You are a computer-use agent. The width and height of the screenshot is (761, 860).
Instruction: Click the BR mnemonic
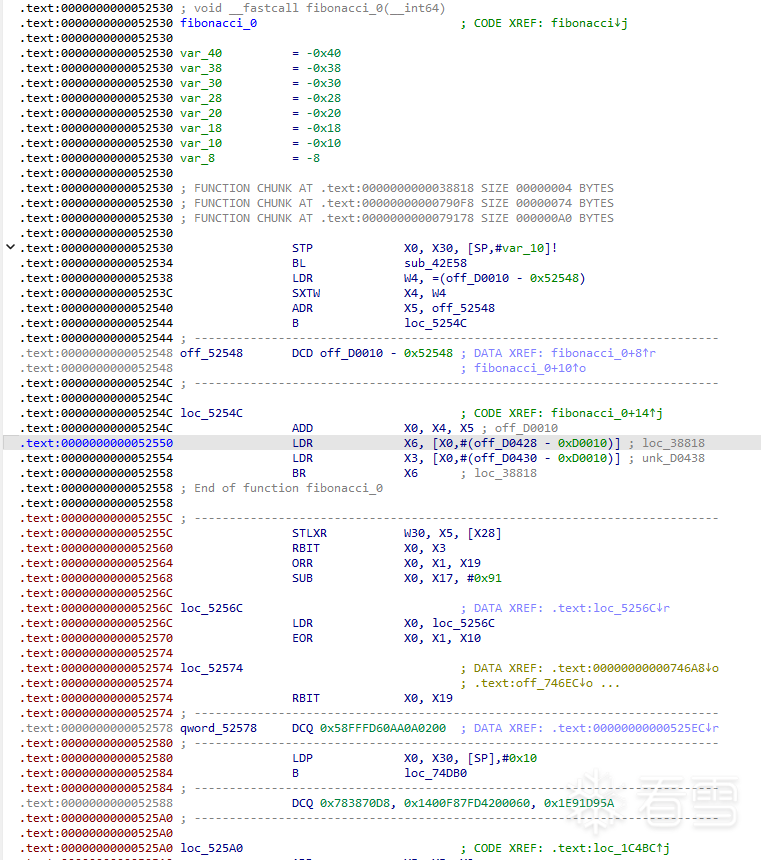point(301,472)
